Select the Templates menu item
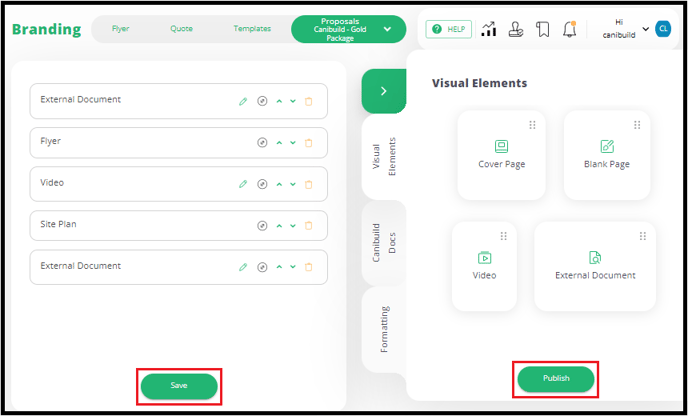 click(x=252, y=29)
